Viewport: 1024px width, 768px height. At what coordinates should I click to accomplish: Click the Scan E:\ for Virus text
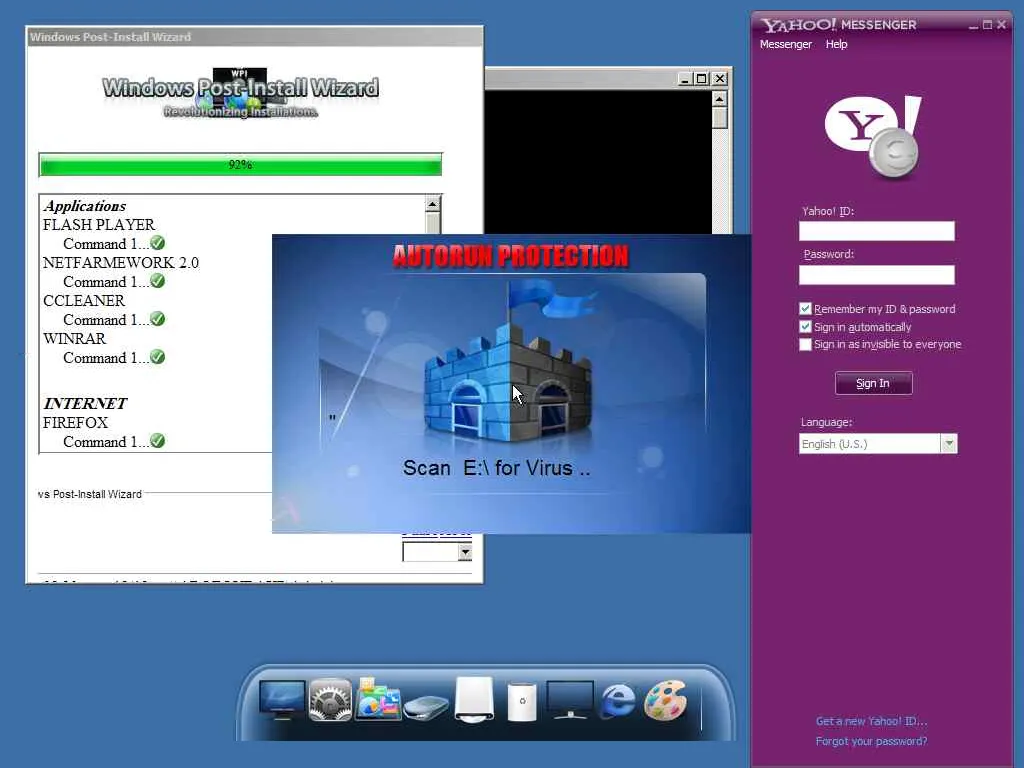(496, 468)
